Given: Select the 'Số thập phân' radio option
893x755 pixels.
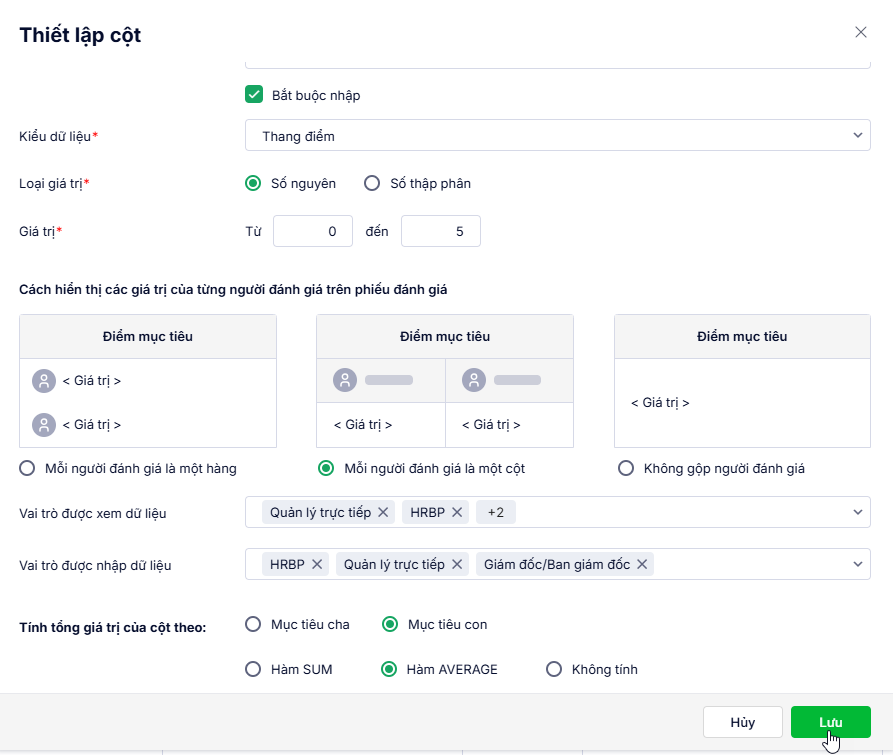Looking at the screenshot, I should 372,183.
